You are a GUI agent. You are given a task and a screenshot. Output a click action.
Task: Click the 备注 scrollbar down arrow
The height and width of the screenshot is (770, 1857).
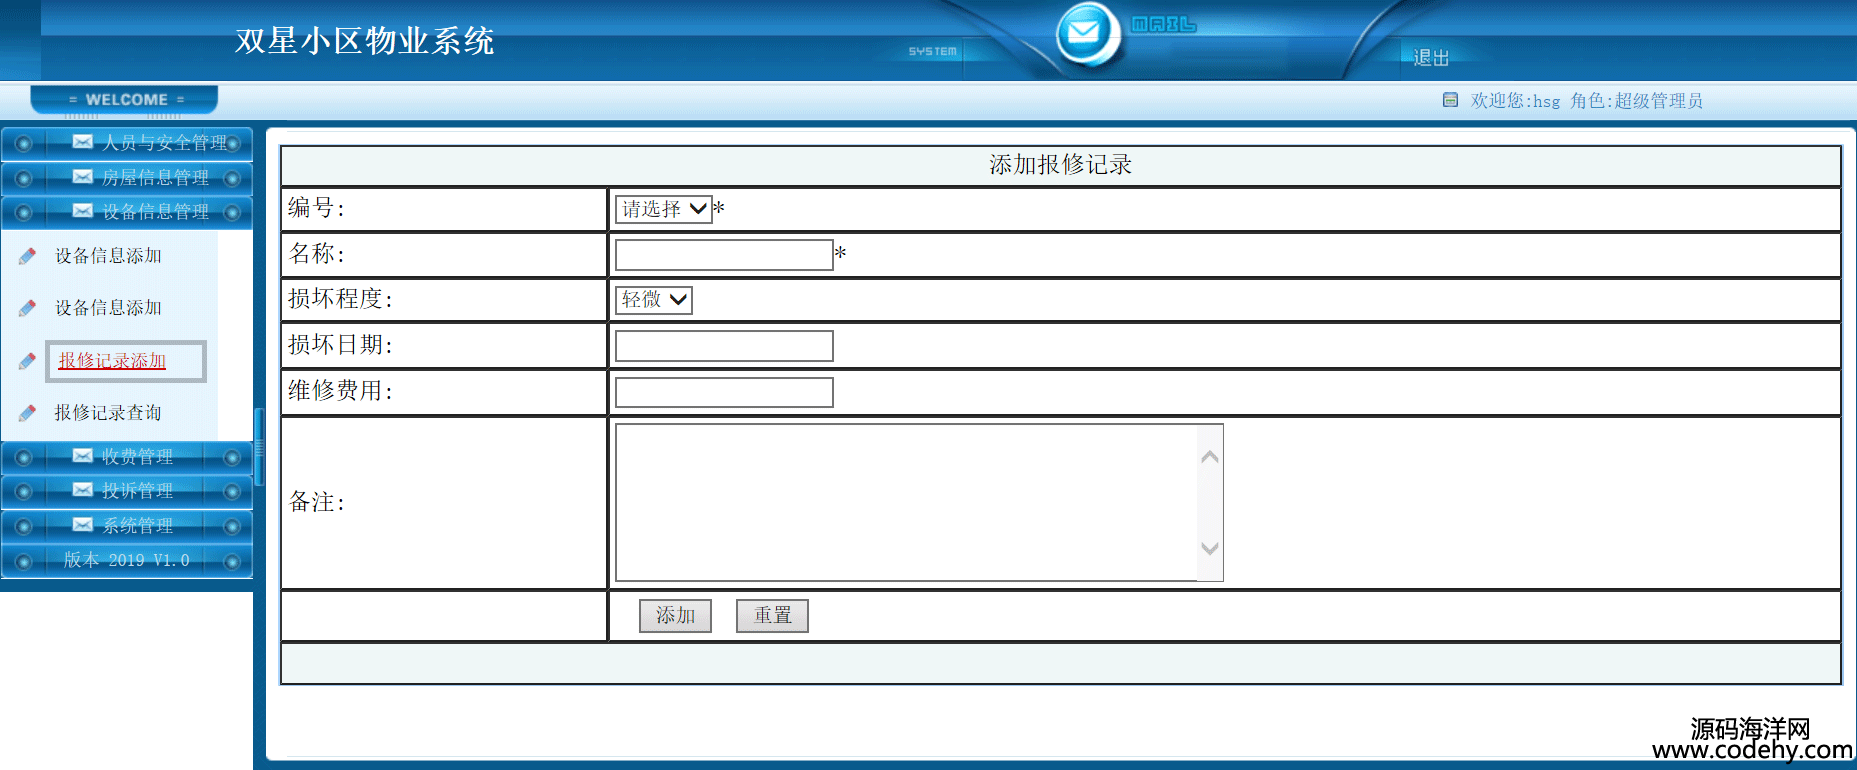point(1210,548)
